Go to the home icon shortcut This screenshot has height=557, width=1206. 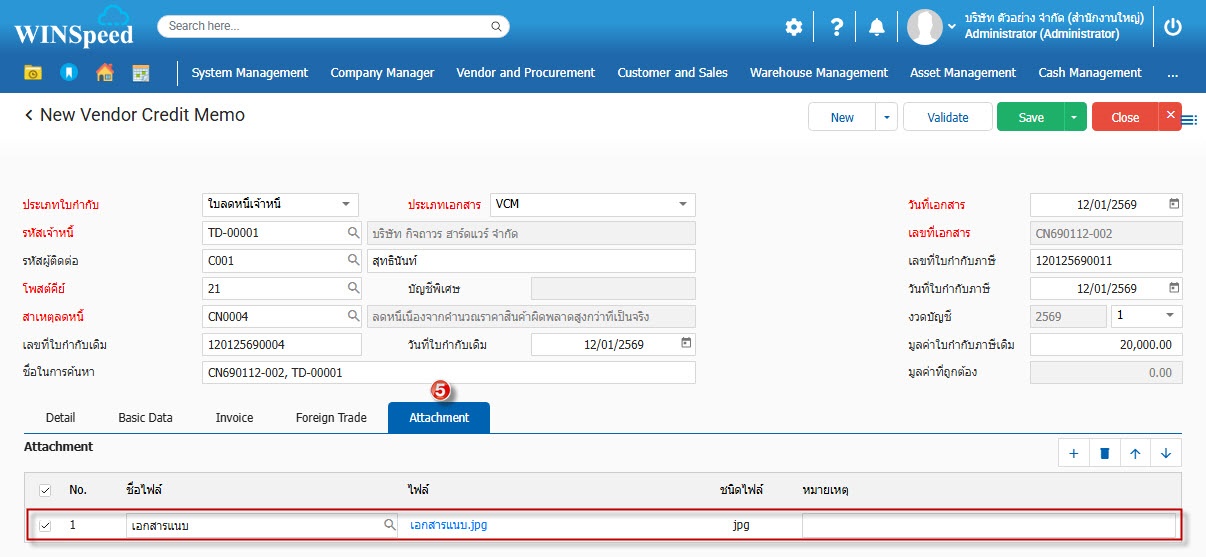click(x=104, y=73)
